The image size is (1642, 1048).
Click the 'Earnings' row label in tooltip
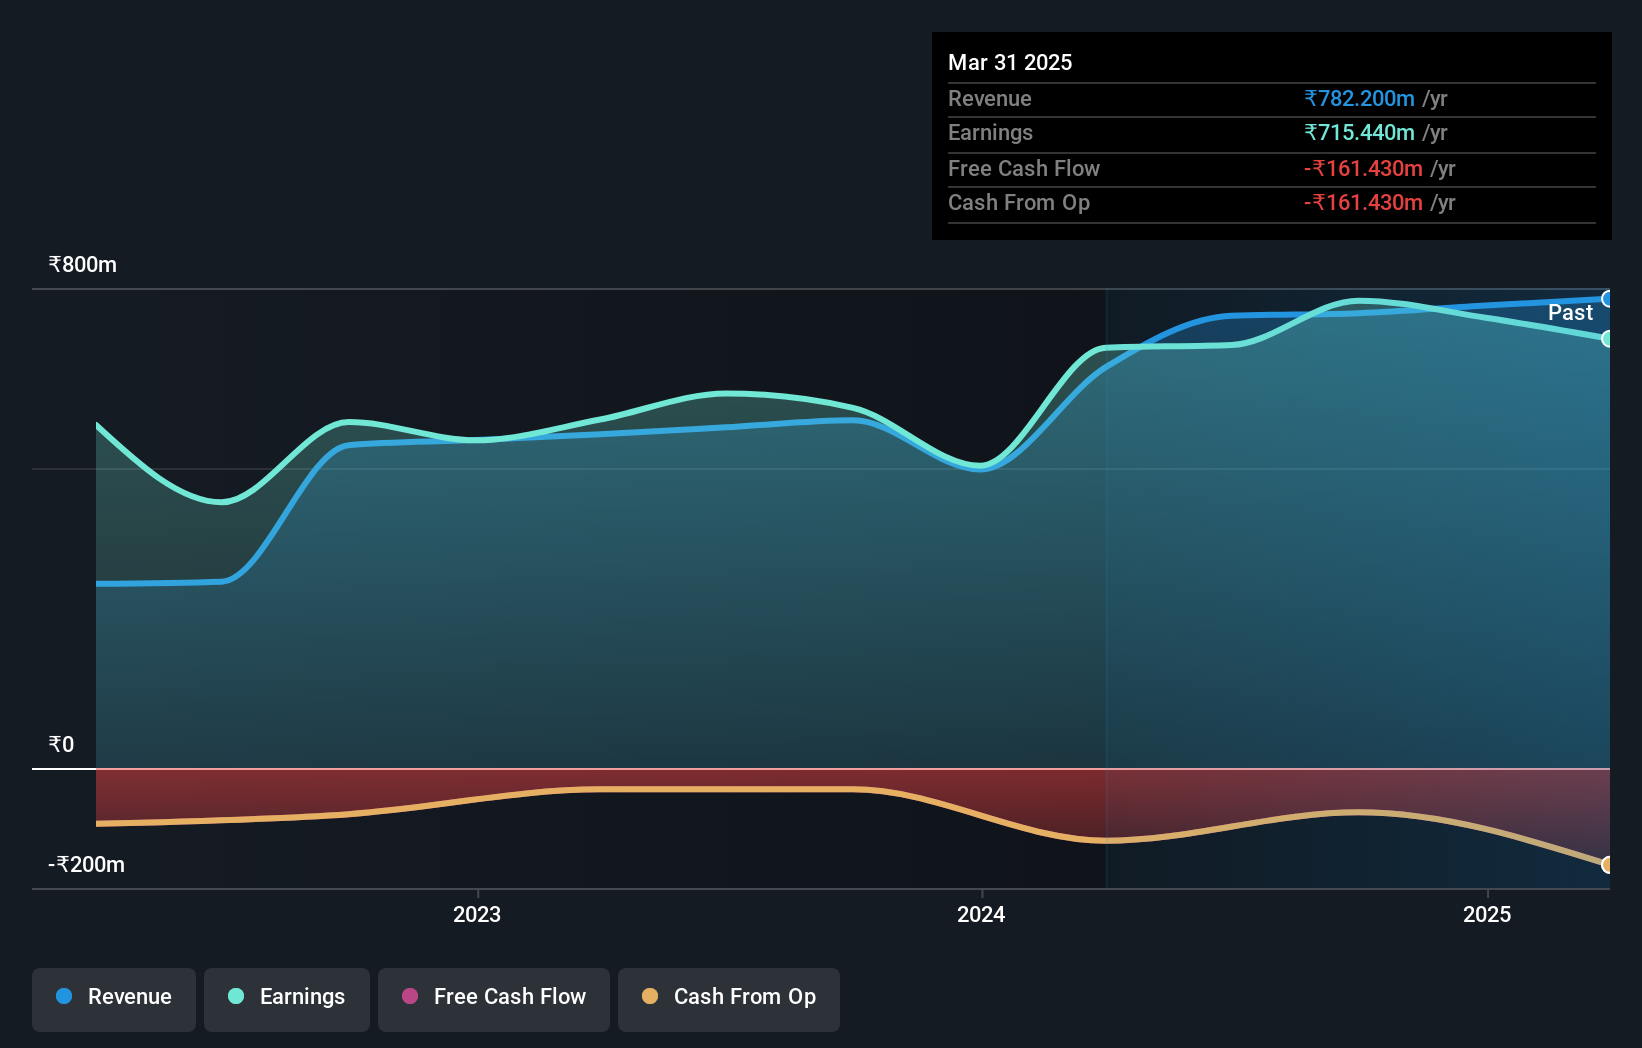pyautogui.click(x=990, y=132)
